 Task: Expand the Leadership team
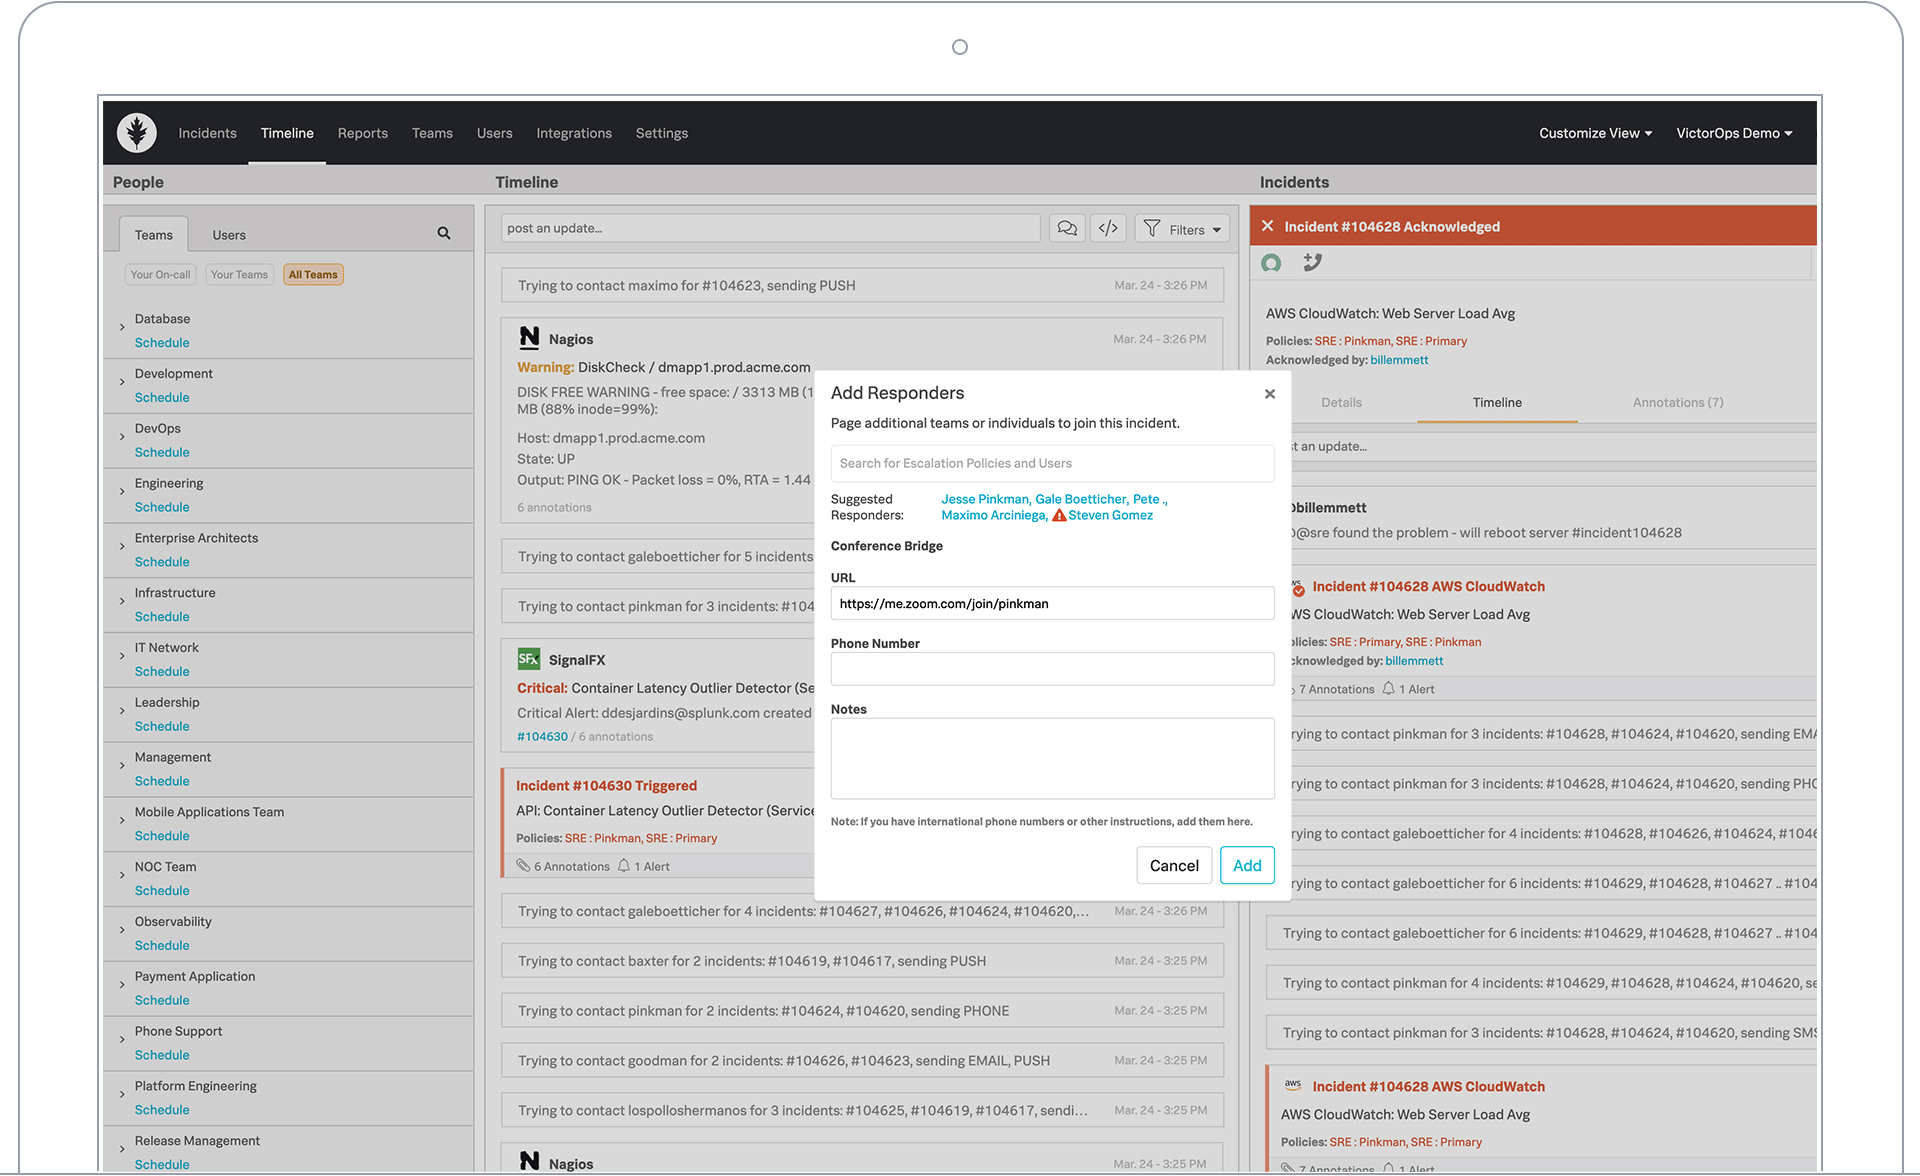tap(122, 711)
